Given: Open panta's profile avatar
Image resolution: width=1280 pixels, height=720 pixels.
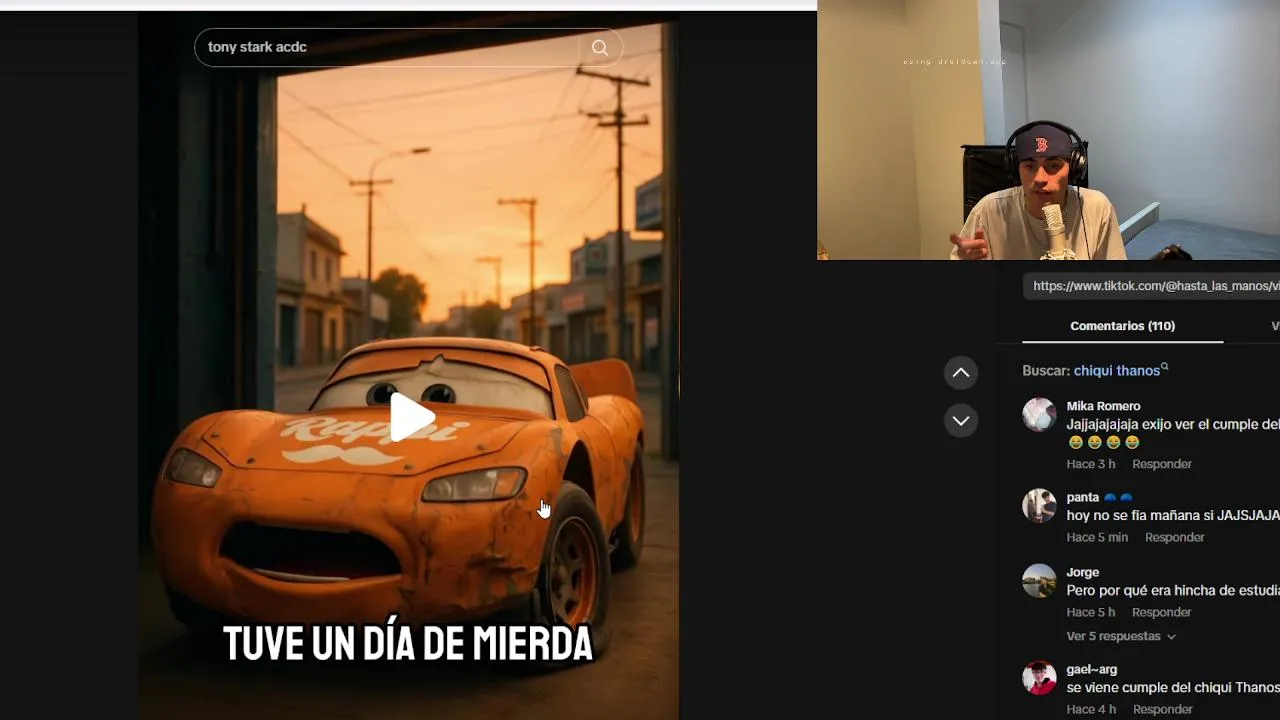Looking at the screenshot, I should pos(1039,505).
